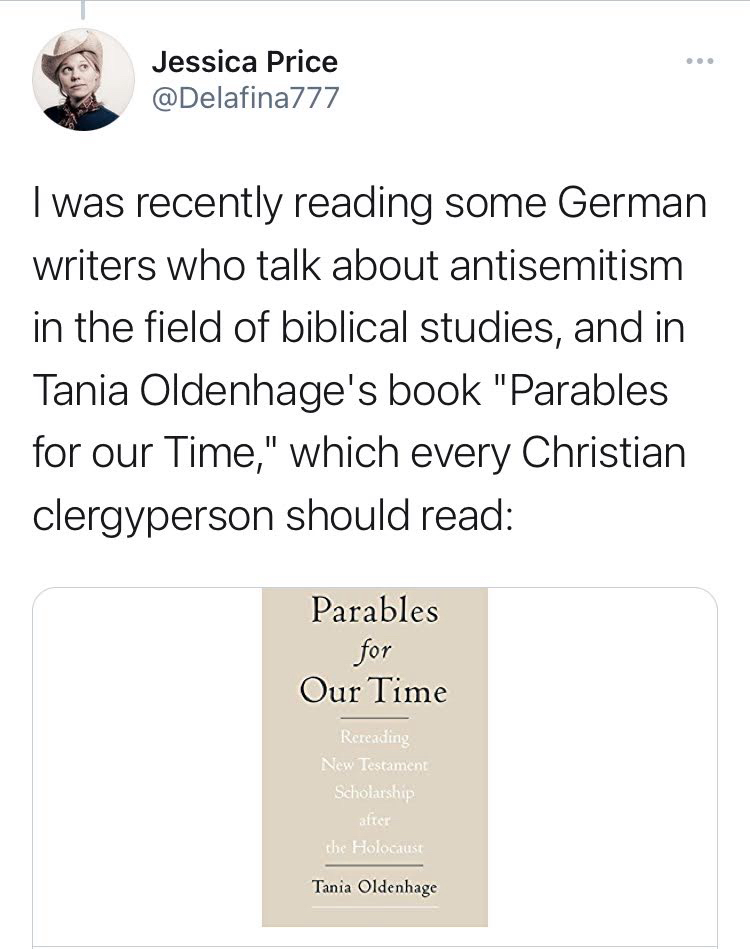Screen dimensions: 750x949
Task: Click "New Testament" in the cover subtitle
Action: coord(374,765)
